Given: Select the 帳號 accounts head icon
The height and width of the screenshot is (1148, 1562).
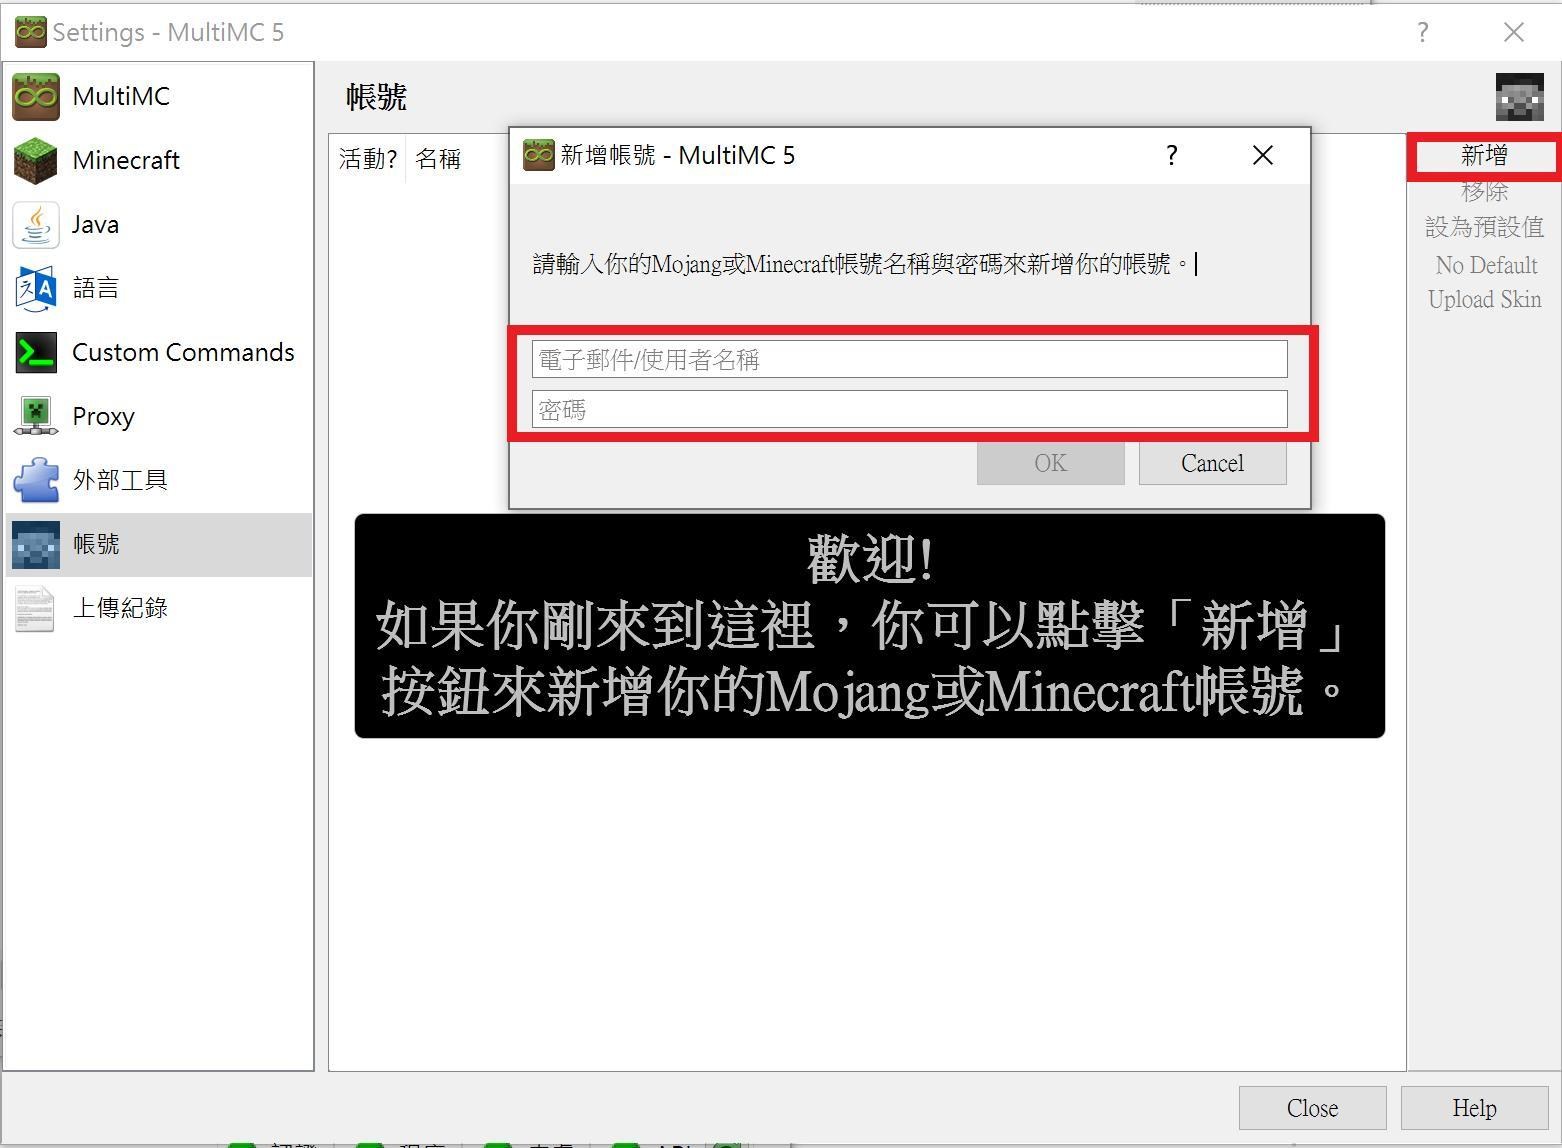Looking at the screenshot, I should tap(36, 544).
